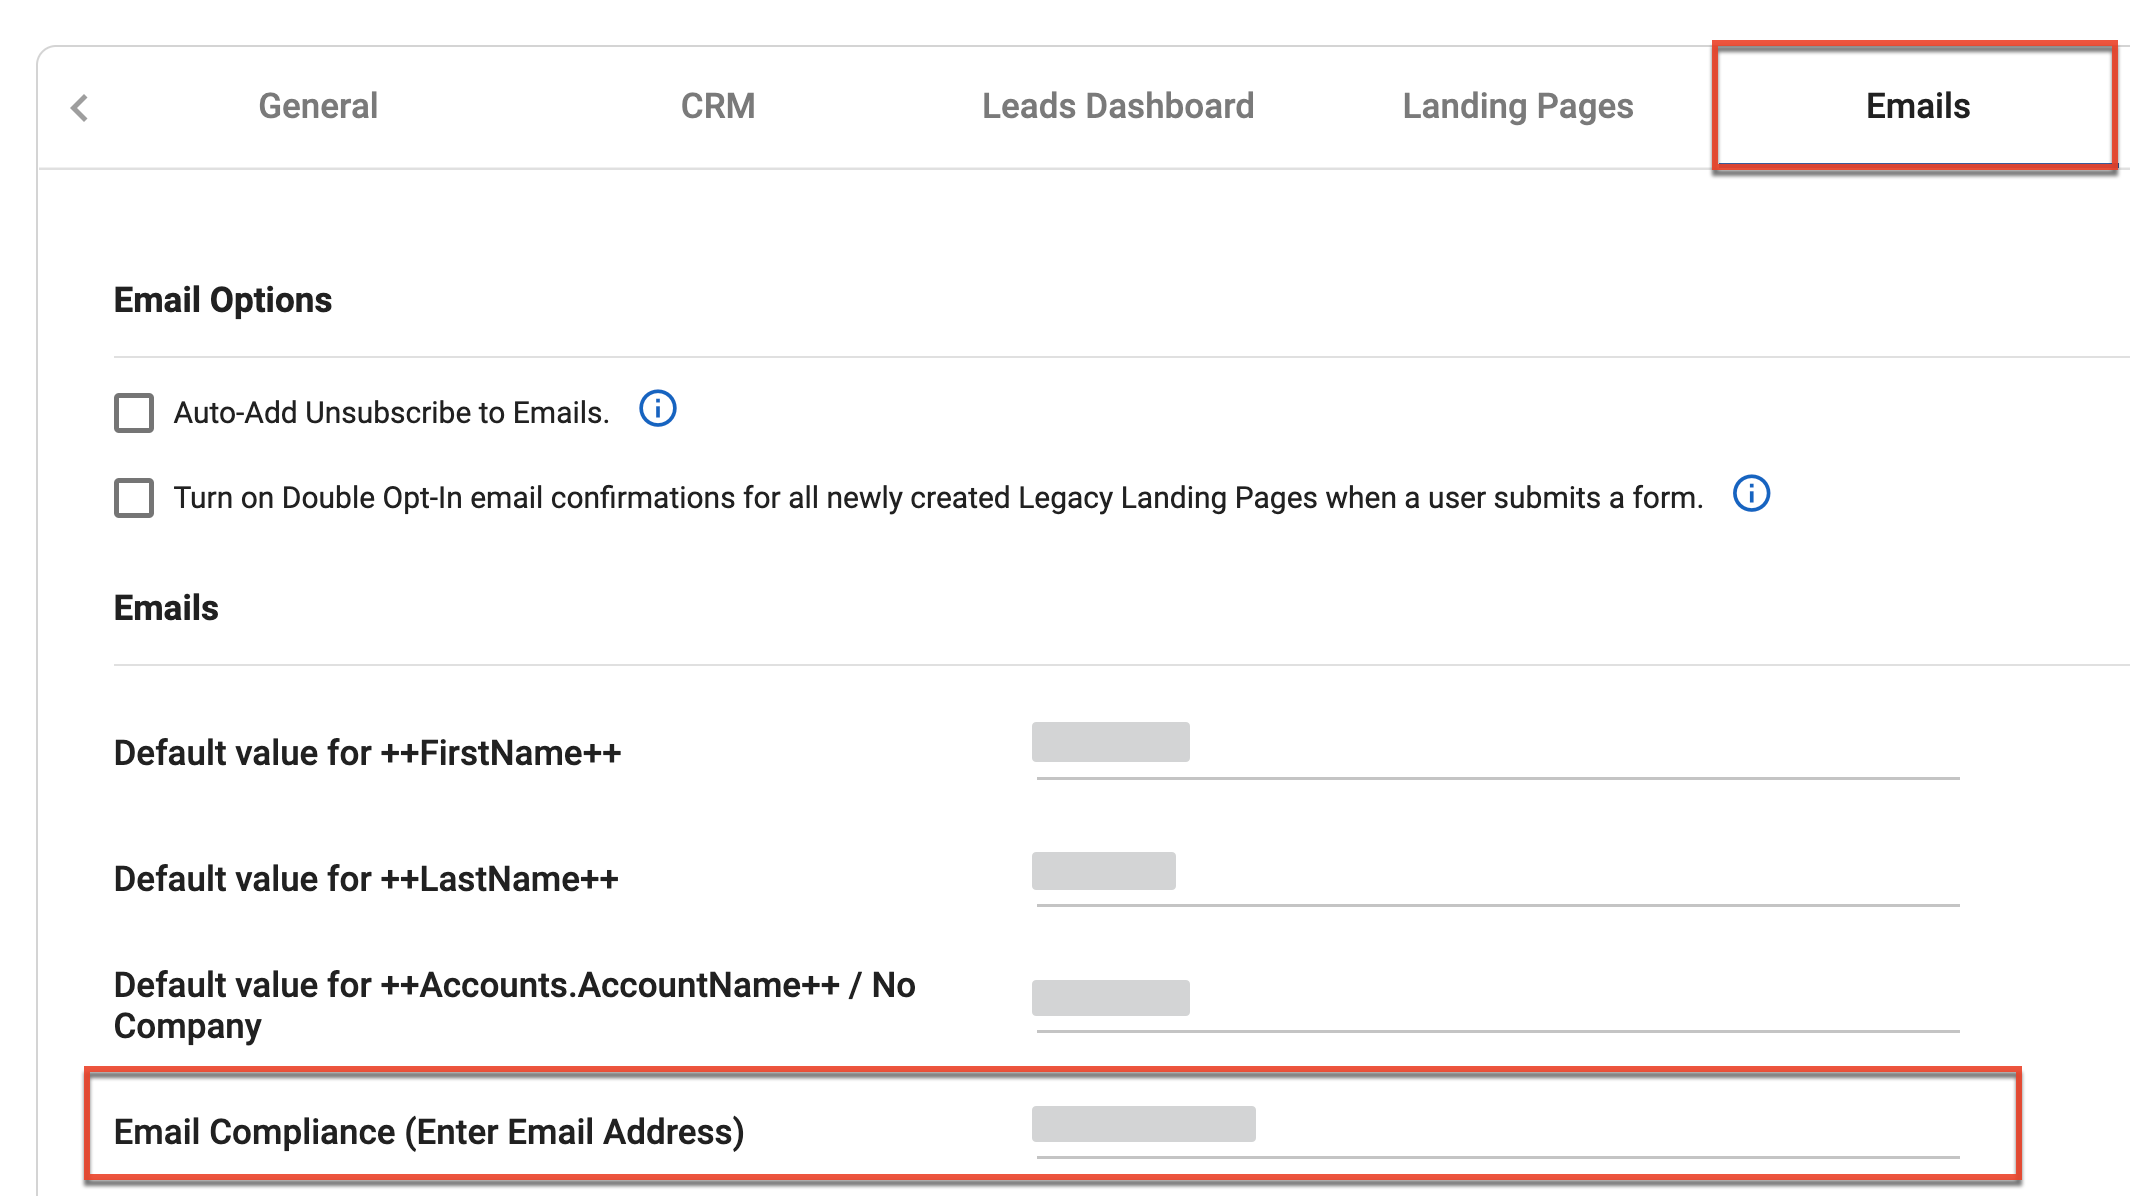Check the Auto-Add Unsubscribe checkbox label

[389, 411]
